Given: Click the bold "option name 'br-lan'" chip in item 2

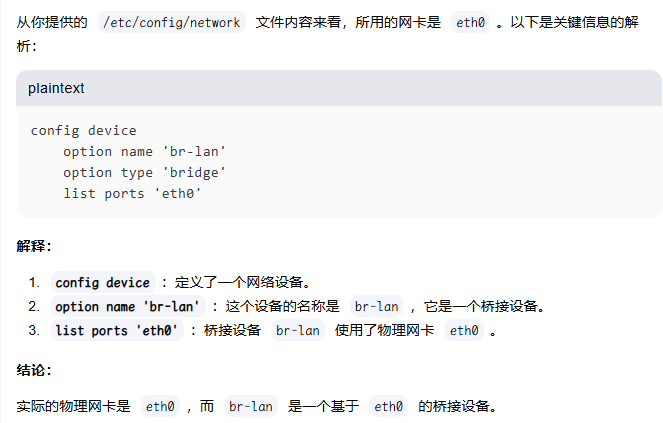Looking at the screenshot, I should (128, 306).
